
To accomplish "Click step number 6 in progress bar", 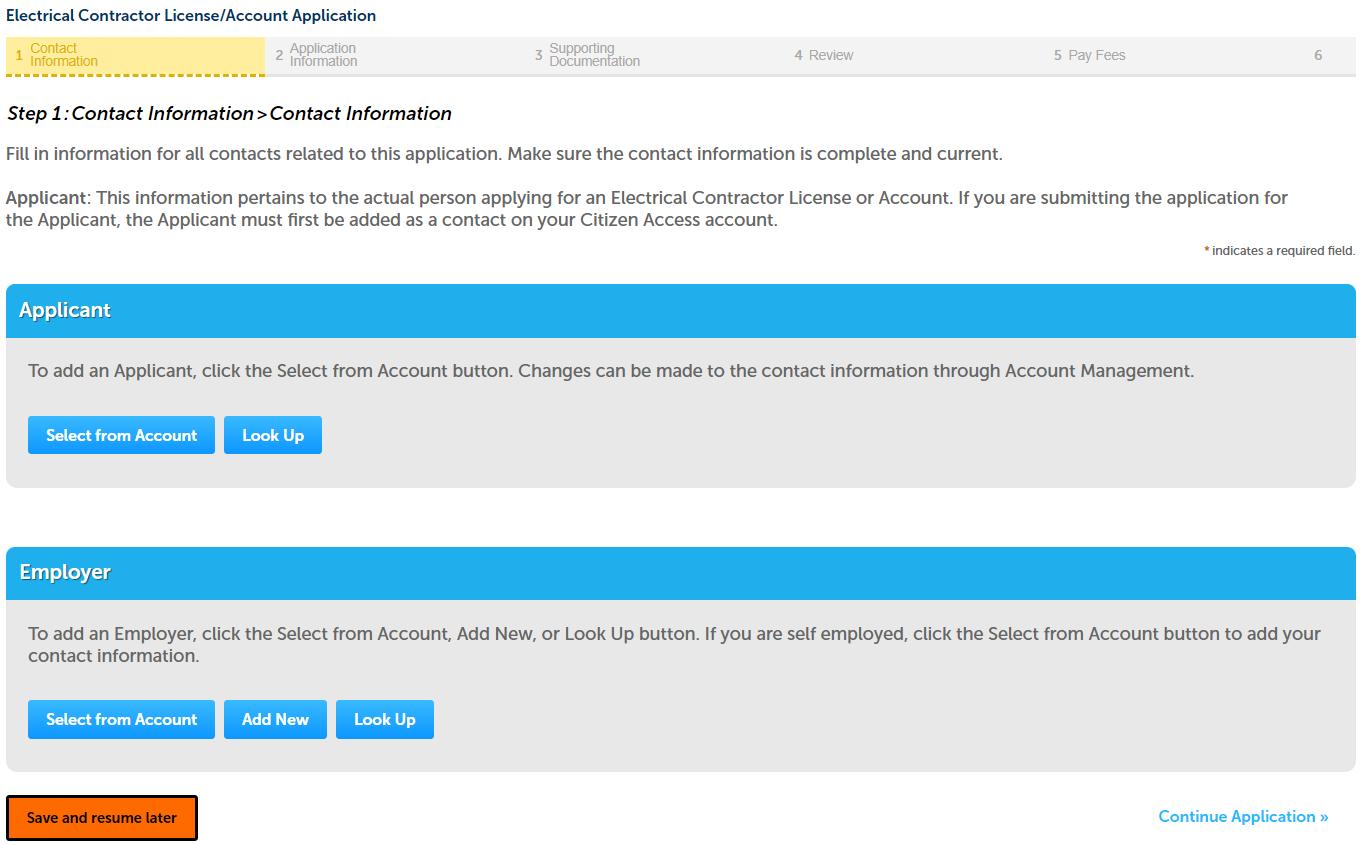I will click(1318, 55).
